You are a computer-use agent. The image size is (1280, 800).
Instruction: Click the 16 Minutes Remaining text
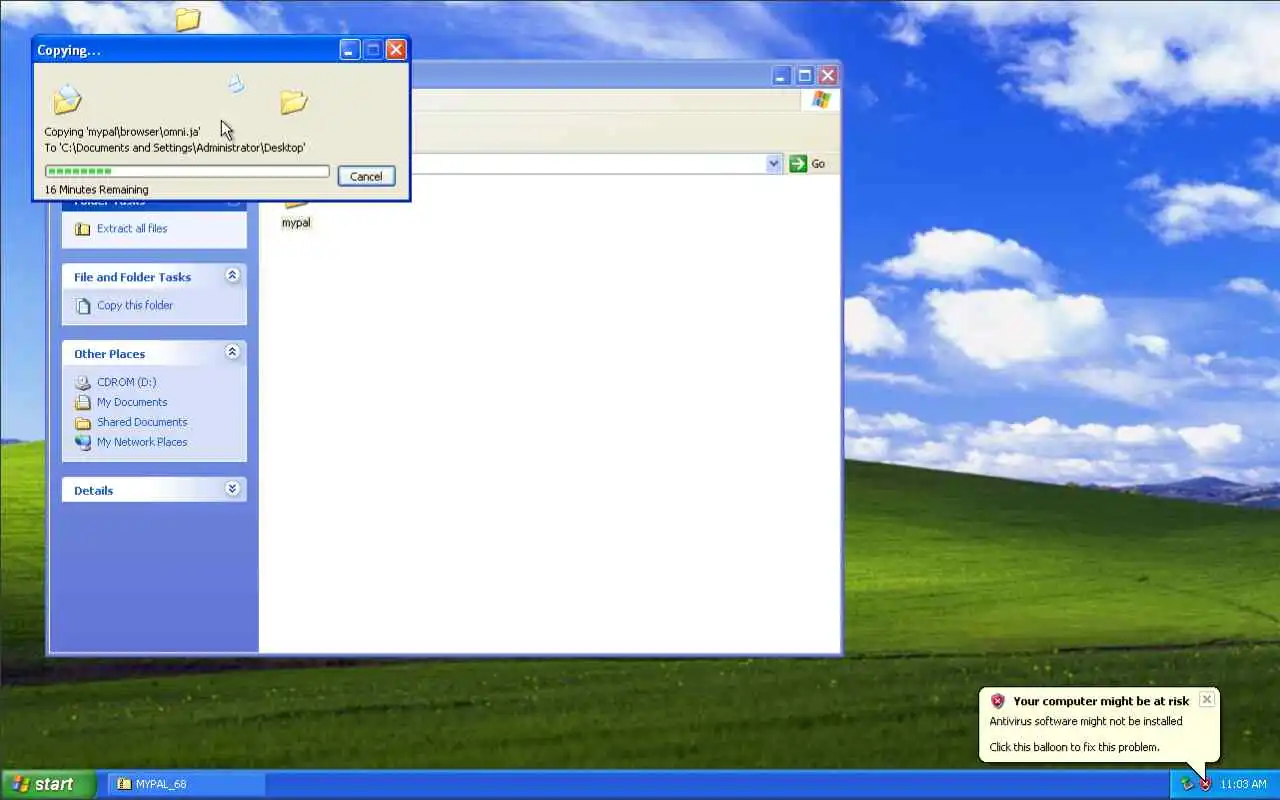click(x=96, y=190)
